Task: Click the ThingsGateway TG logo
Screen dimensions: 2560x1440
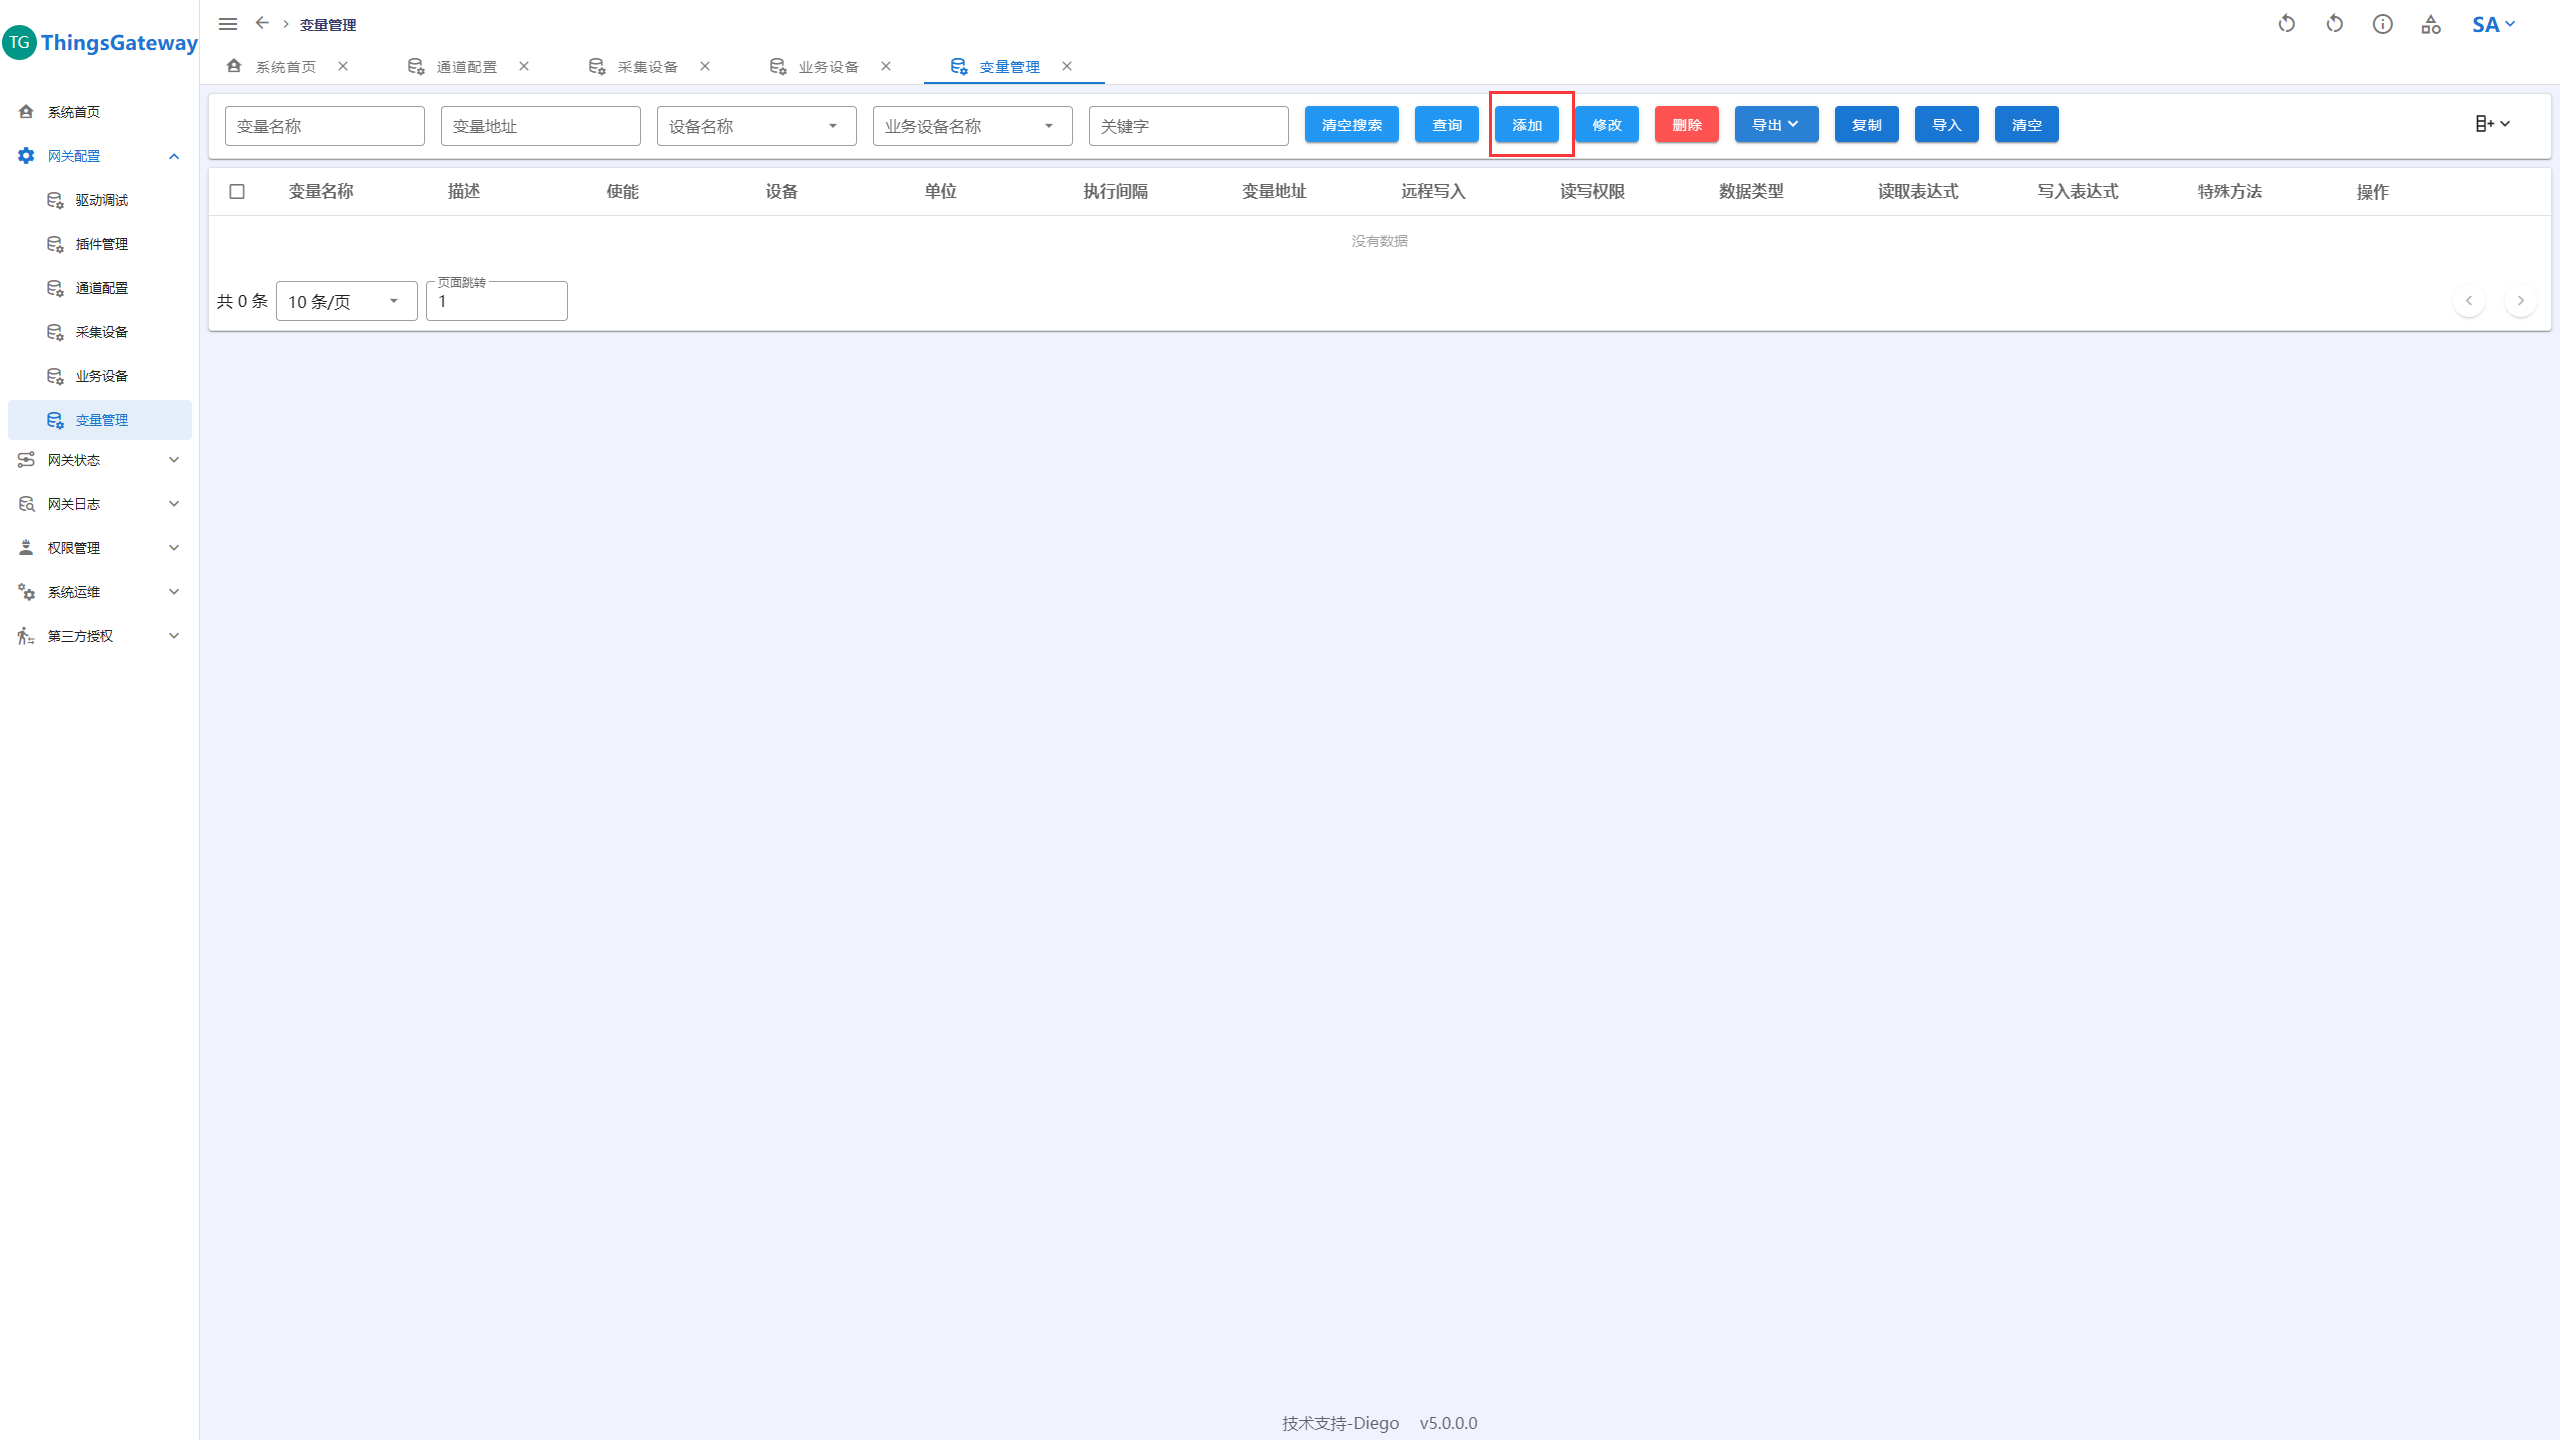Action: pos(20,42)
